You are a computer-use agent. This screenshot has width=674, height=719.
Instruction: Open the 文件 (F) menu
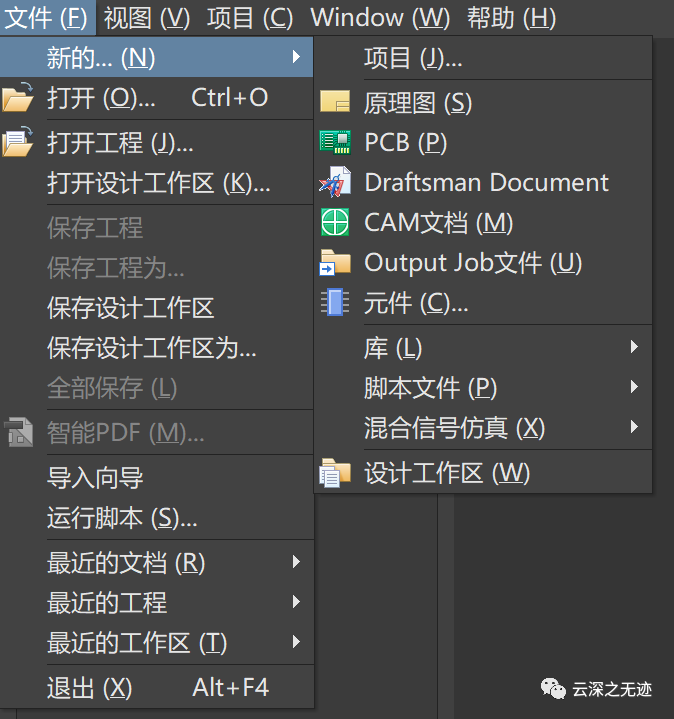pos(47,18)
